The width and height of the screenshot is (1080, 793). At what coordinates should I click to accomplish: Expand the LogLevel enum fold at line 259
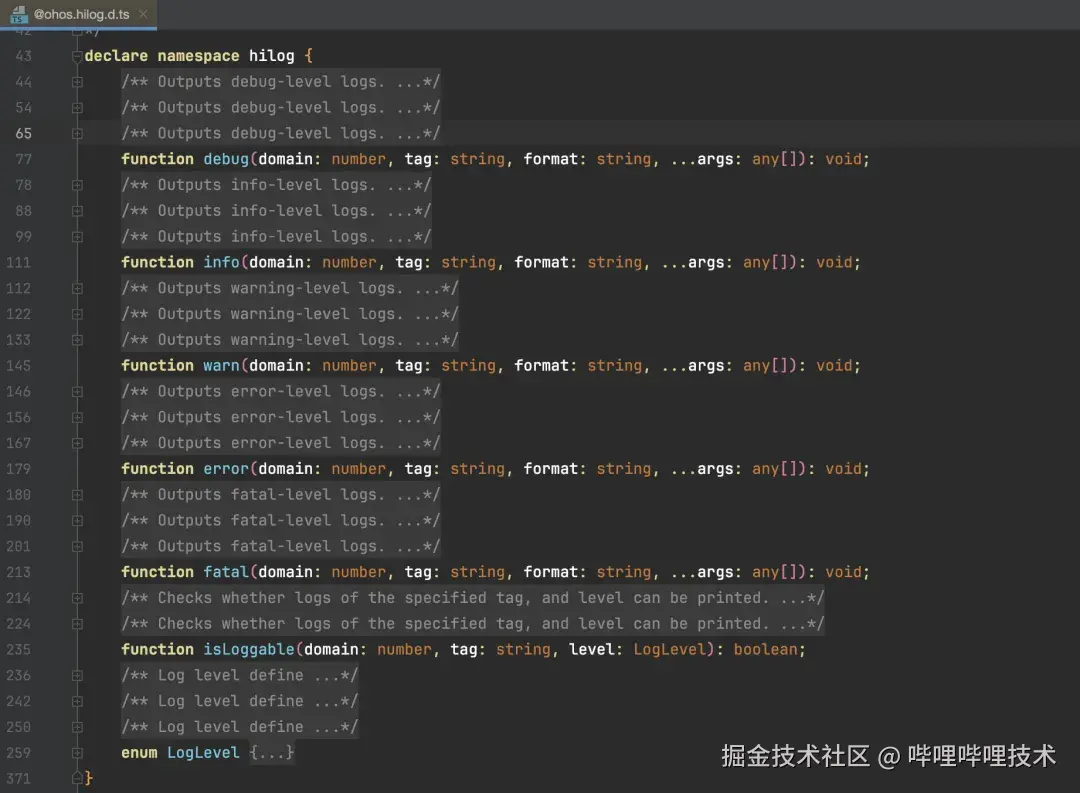pos(77,753)
